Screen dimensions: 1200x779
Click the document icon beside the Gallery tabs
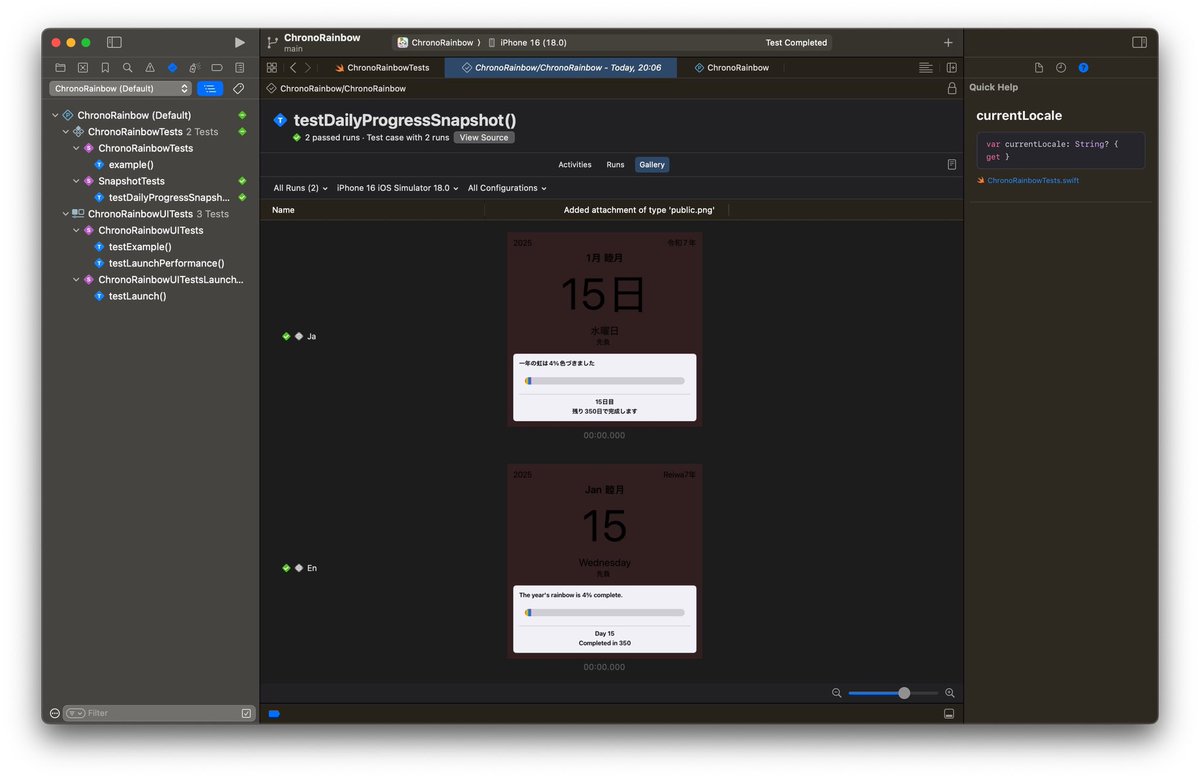point(952,164)
